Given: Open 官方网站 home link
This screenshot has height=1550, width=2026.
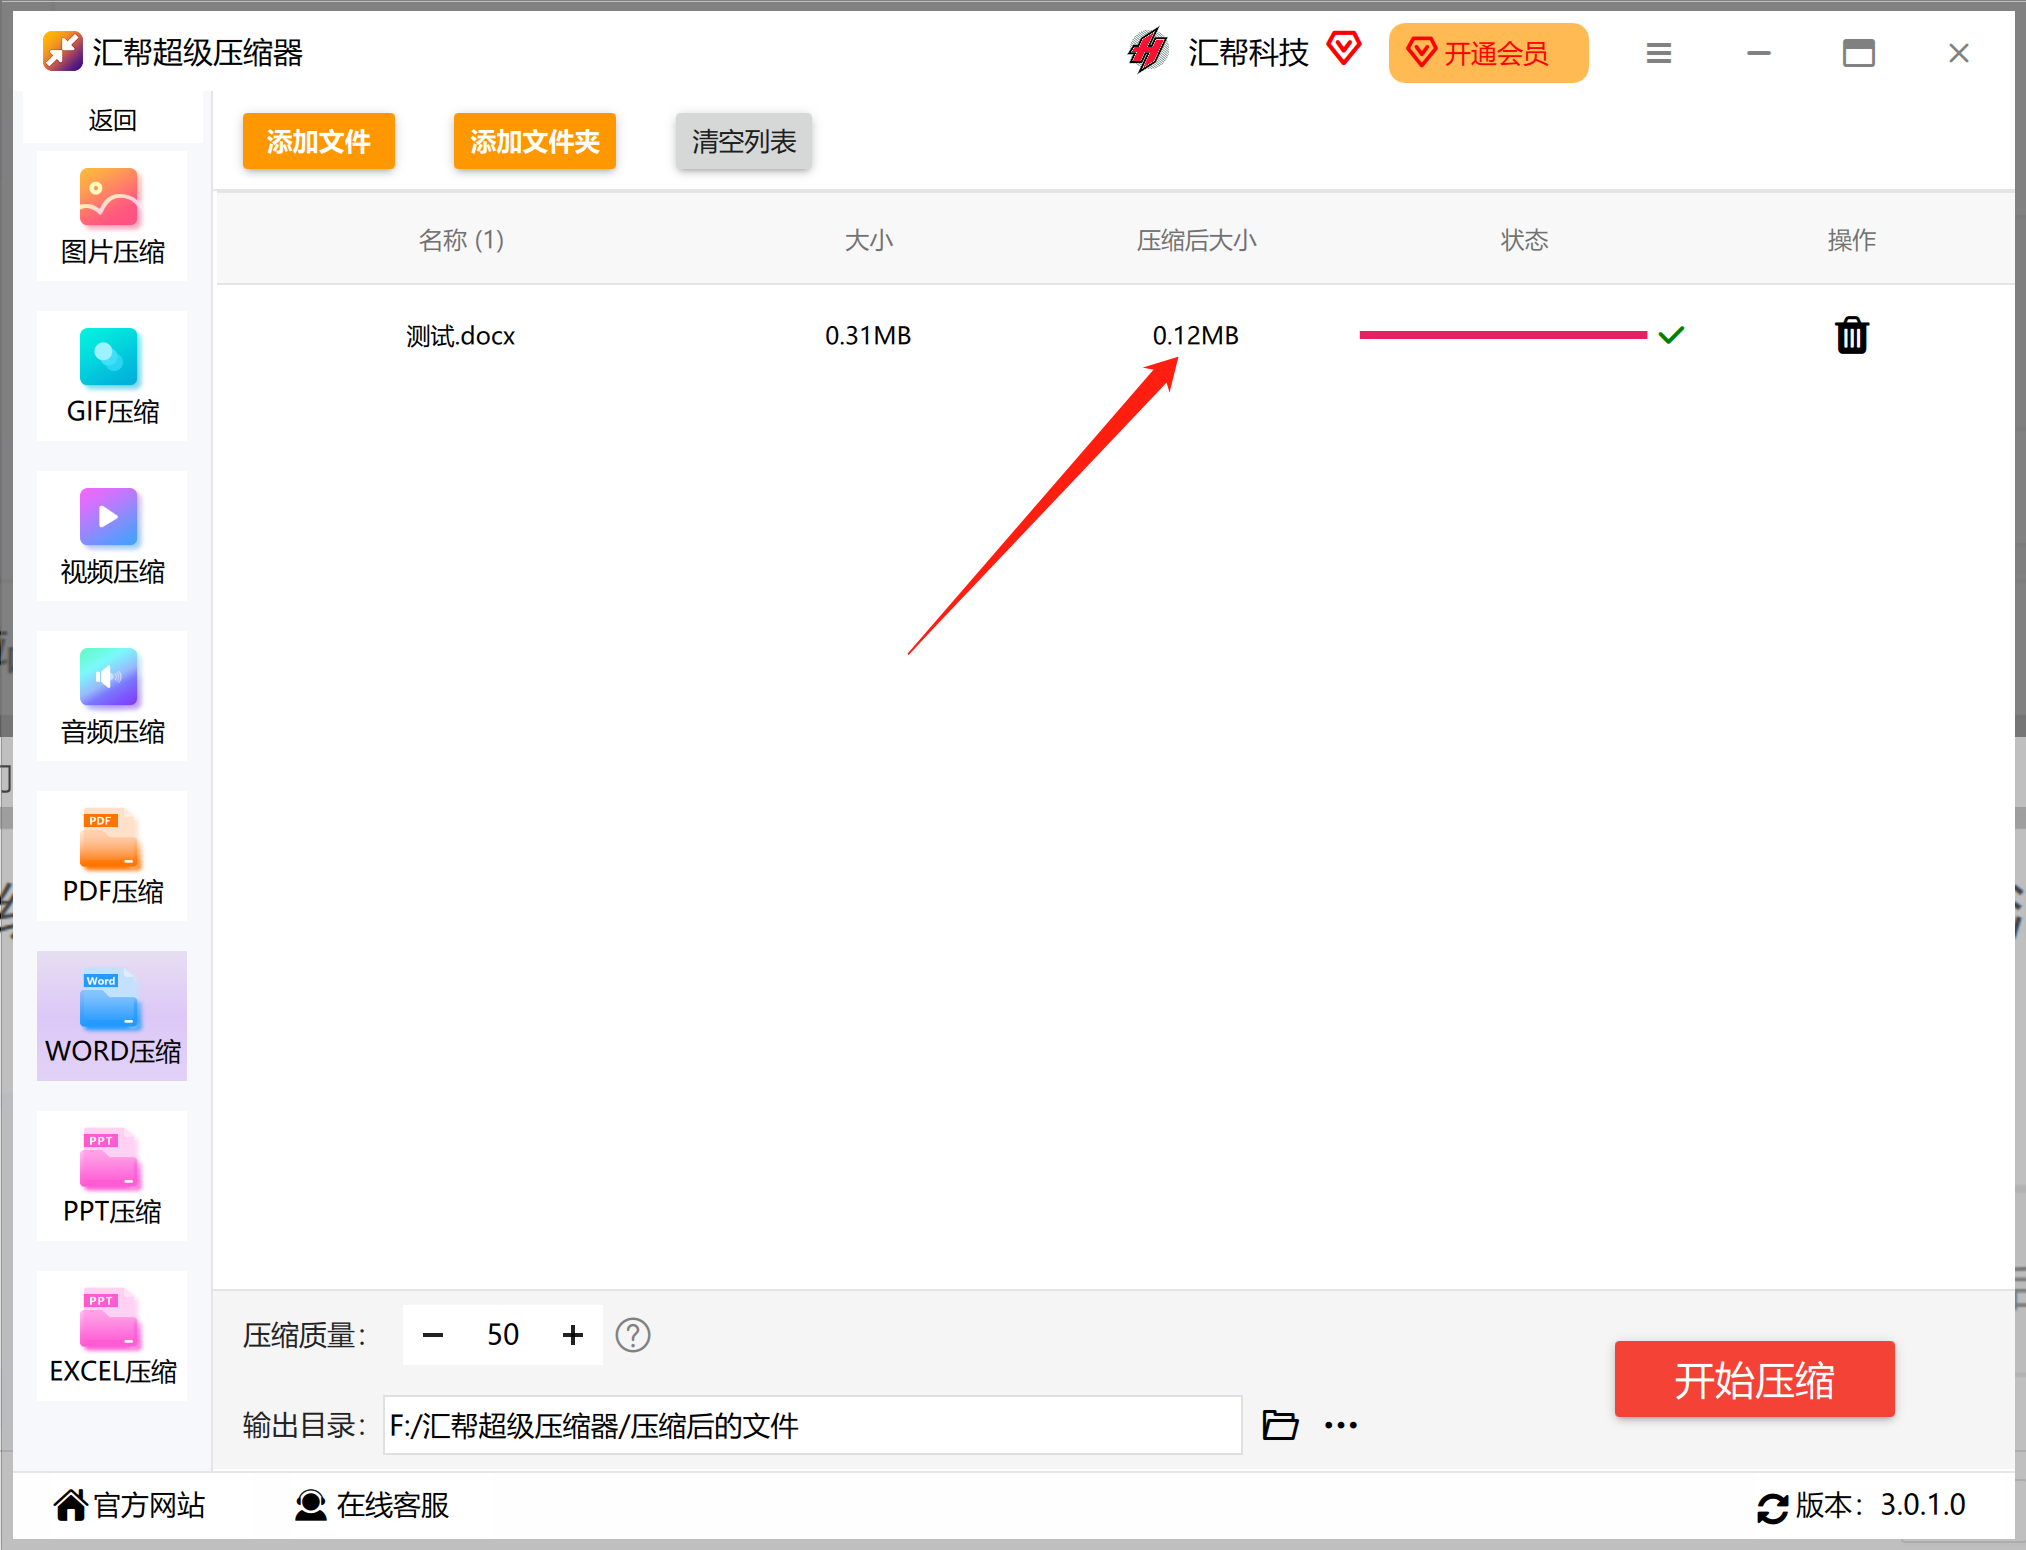Looking at the screenshot, I should point(130,1505).
